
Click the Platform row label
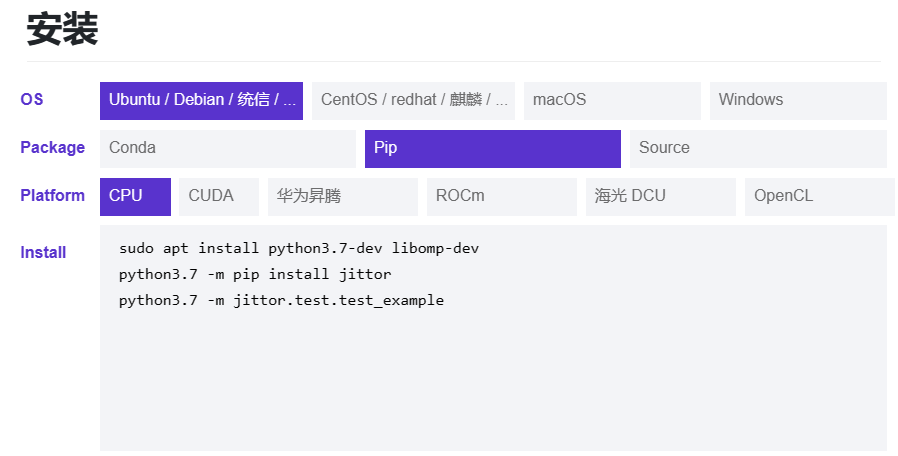[52, 196]
